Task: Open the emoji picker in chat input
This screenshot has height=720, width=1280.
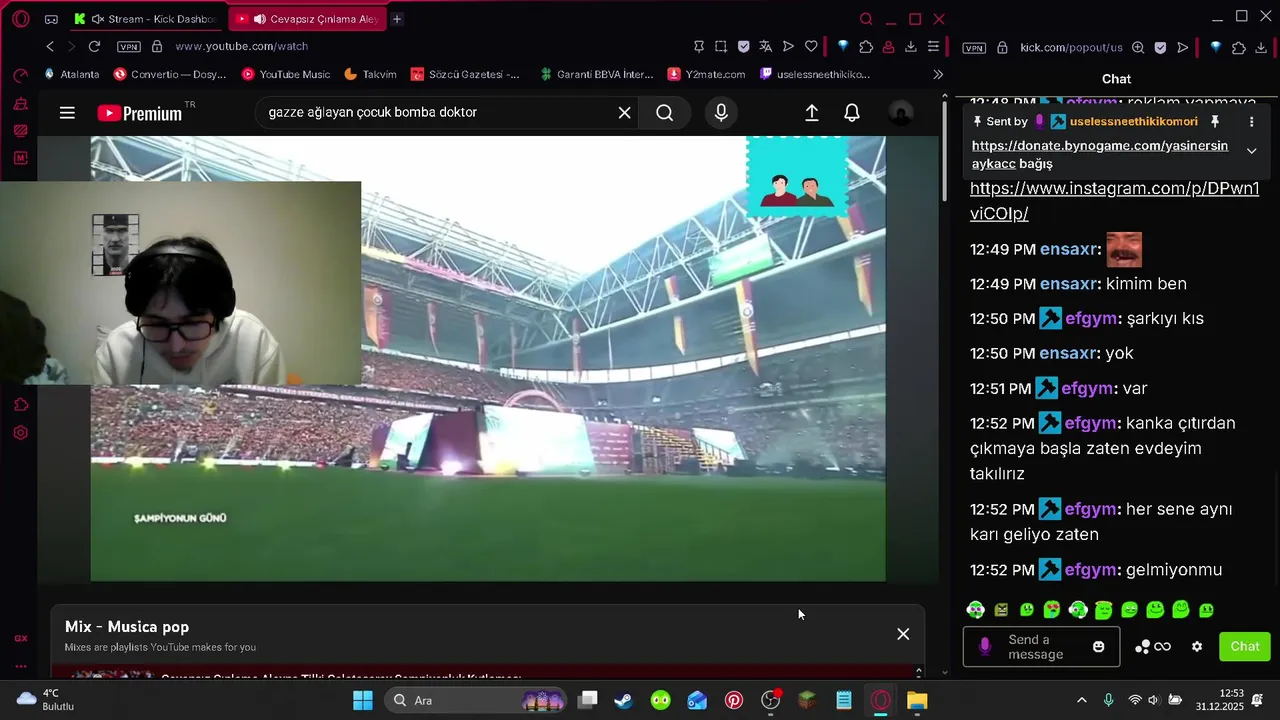Action: 1099,647
